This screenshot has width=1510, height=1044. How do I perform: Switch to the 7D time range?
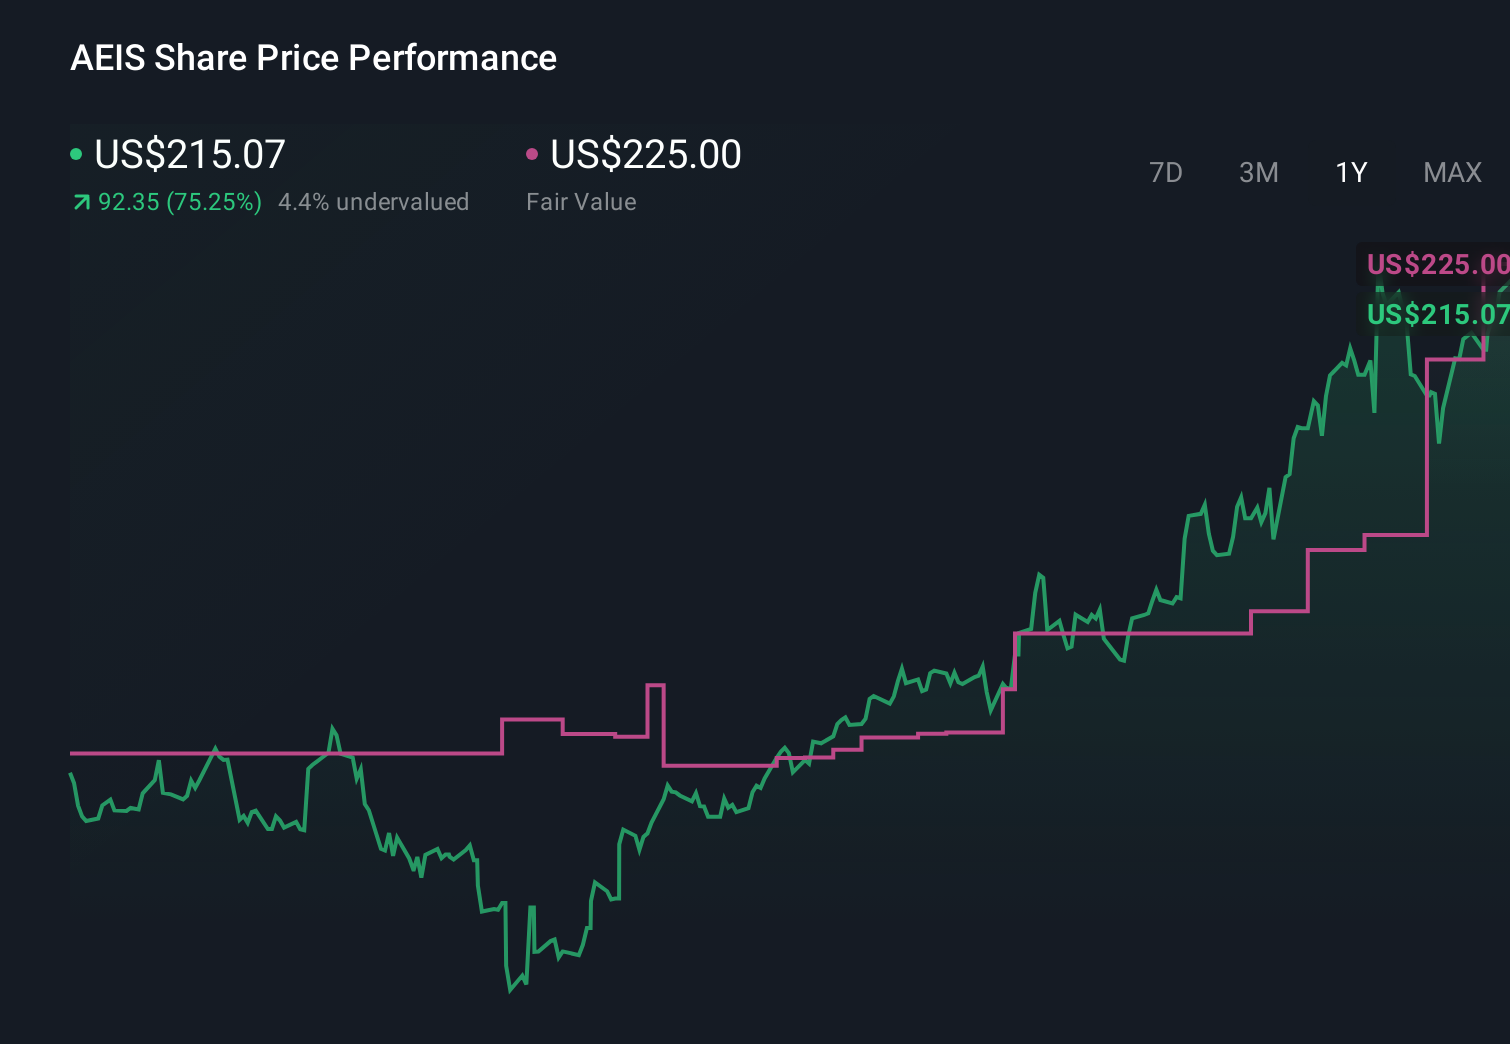click(x=1166, y=172)
